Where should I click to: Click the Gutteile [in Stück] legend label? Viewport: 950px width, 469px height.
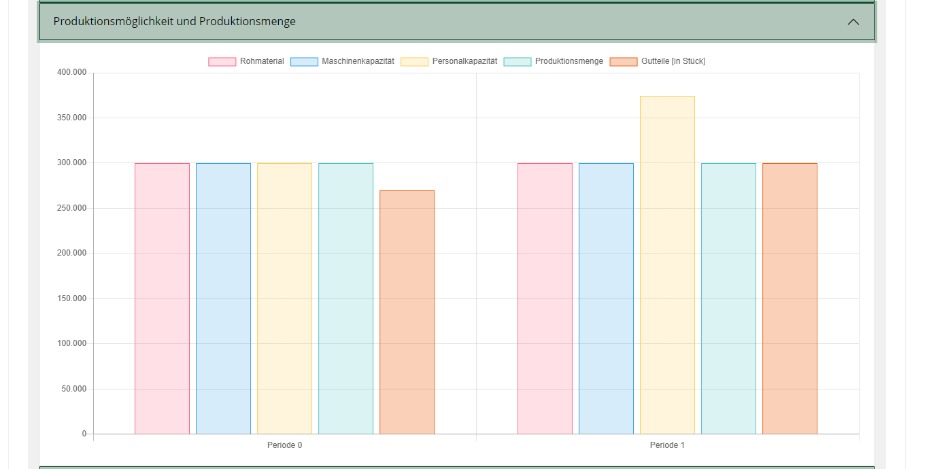(x=673, y=61)
